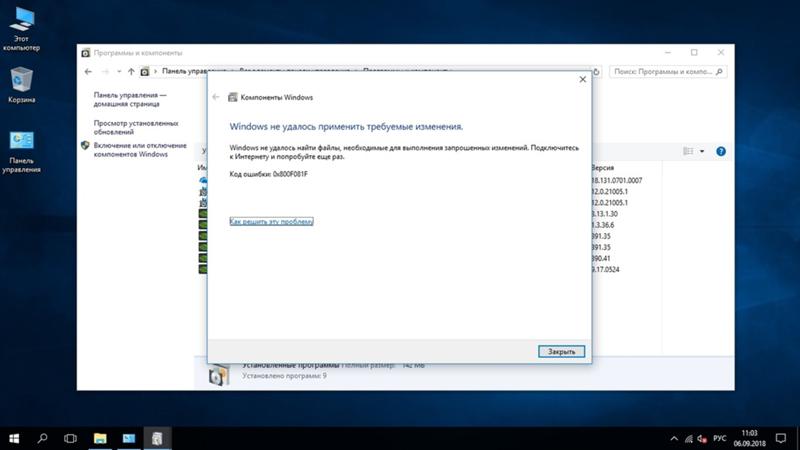Screen dimensions: 800x450
Task: Click the back arrow in Windows Components dialog
Action: tap(216, 97)
